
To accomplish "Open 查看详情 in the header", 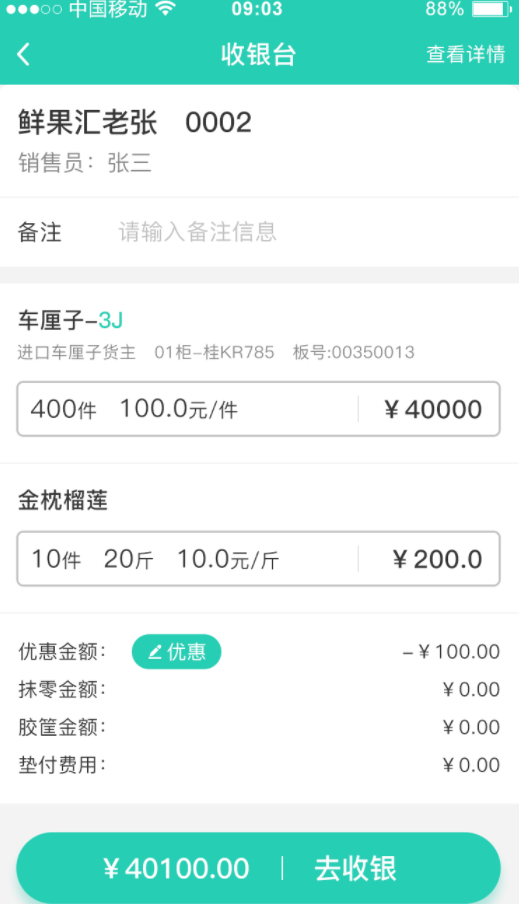I will (x=465, y=54).
